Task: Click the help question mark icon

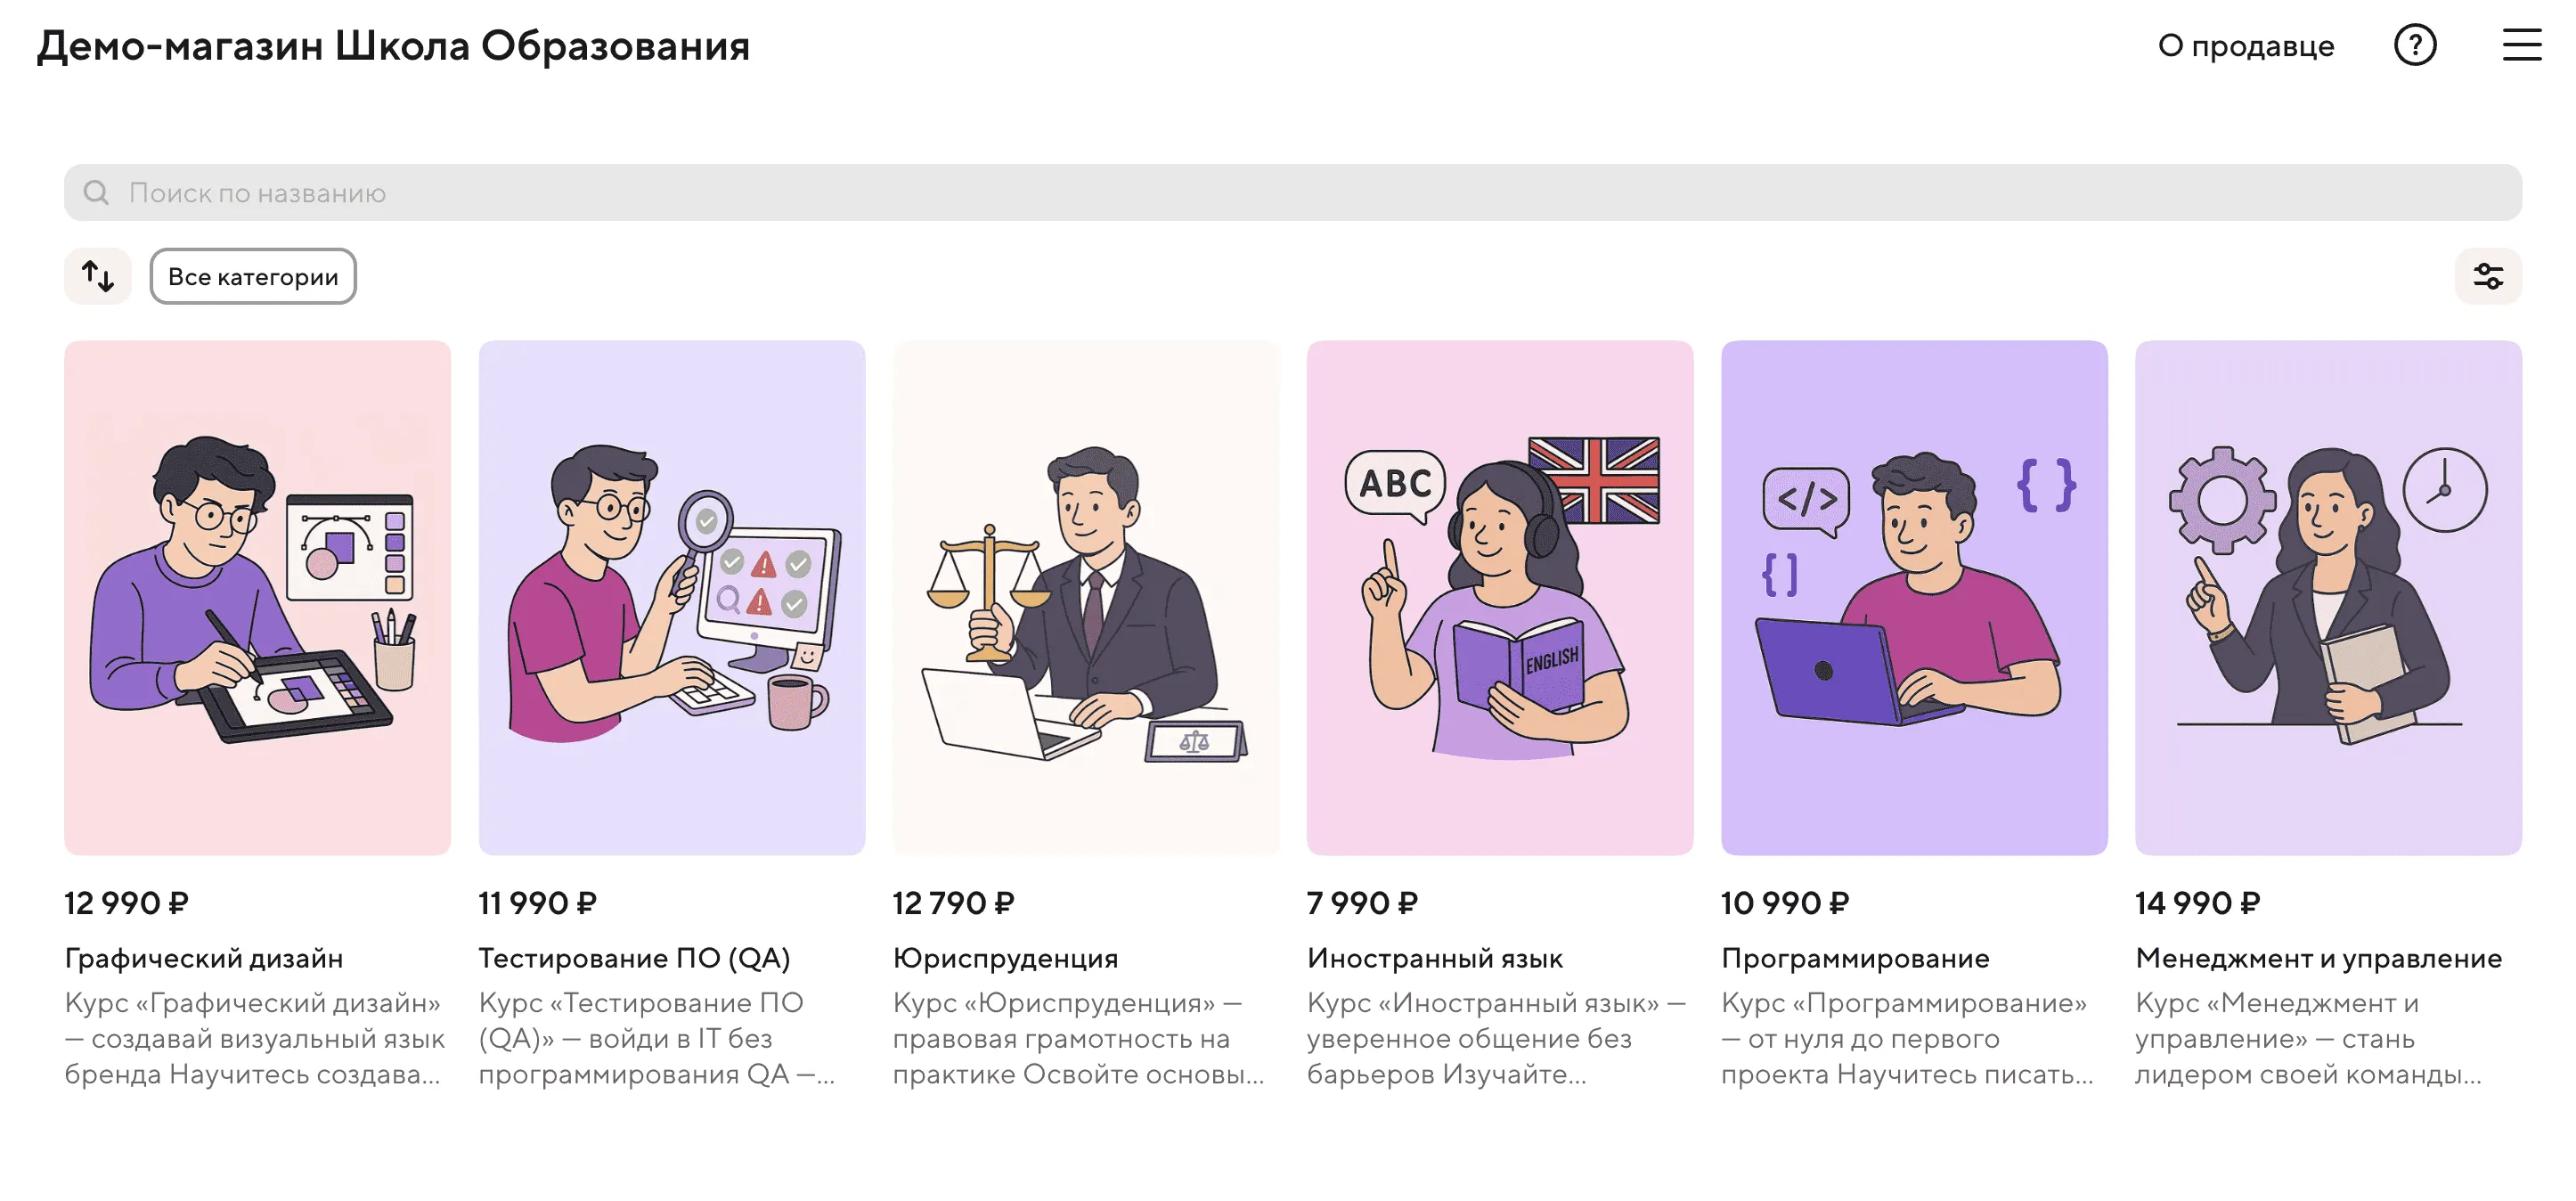Action: click(2415, 45)
